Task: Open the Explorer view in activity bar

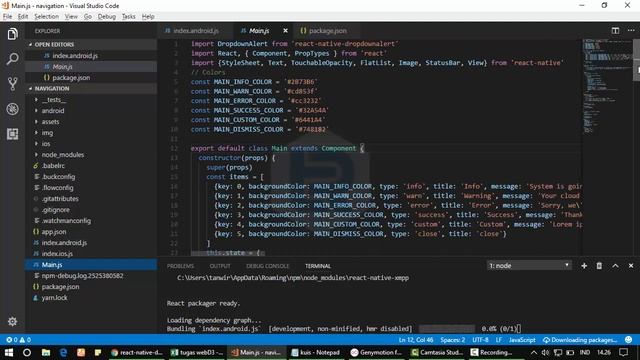Action: coord(12,34)
